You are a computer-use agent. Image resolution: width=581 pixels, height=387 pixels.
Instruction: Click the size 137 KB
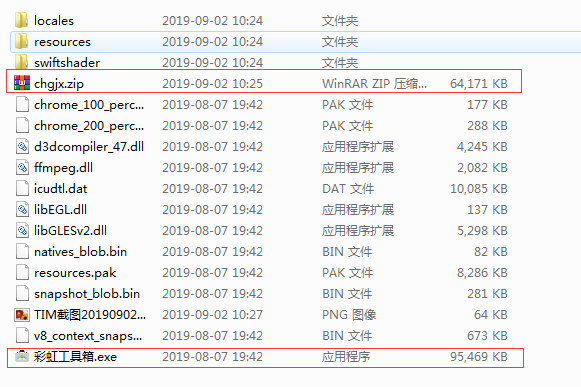coord(487,210)
